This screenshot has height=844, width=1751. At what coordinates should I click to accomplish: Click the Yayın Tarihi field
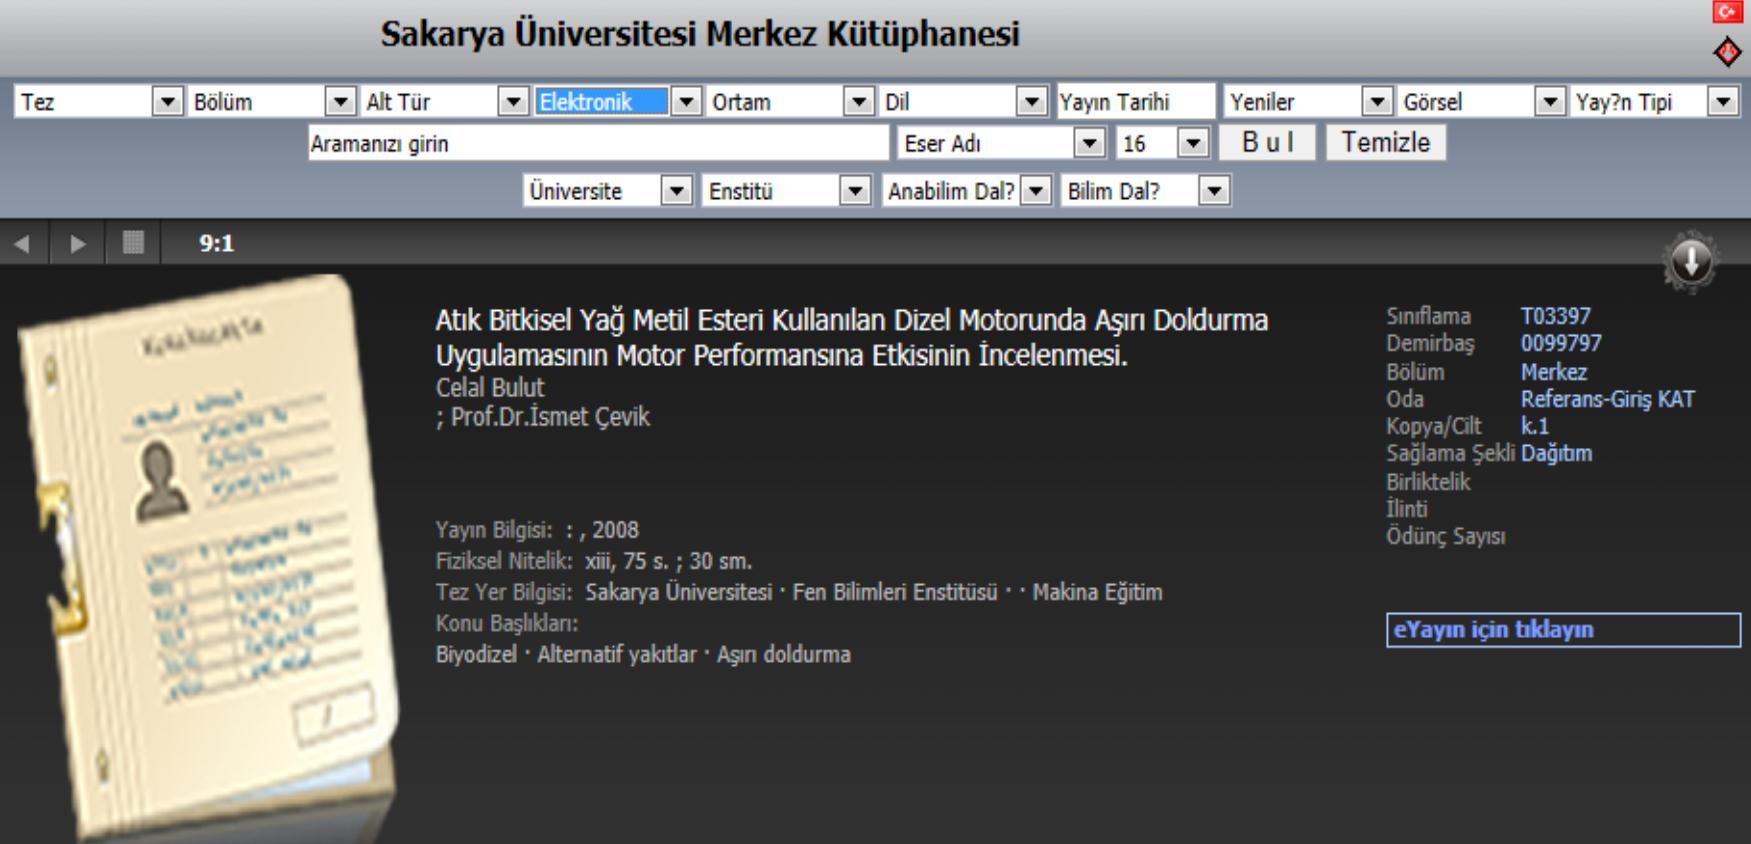pyautogui.click(x=1135, y=101)
